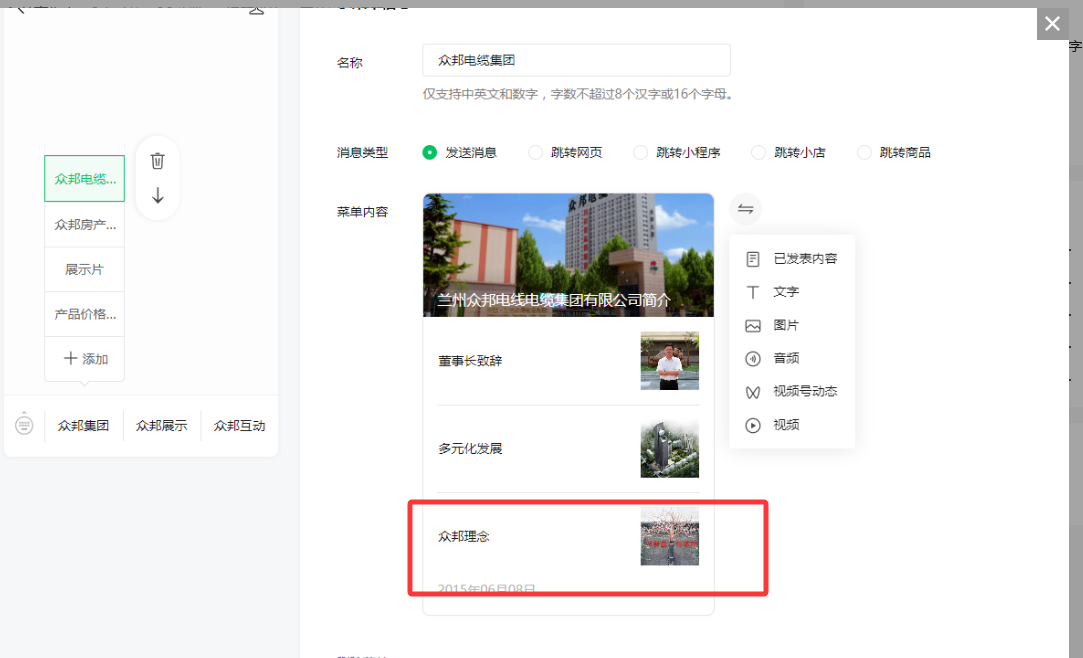Screen dimensions: 1083x658
Task: Click the 众邦理念 tree thumbnail
Action: (x=669, y=536)
